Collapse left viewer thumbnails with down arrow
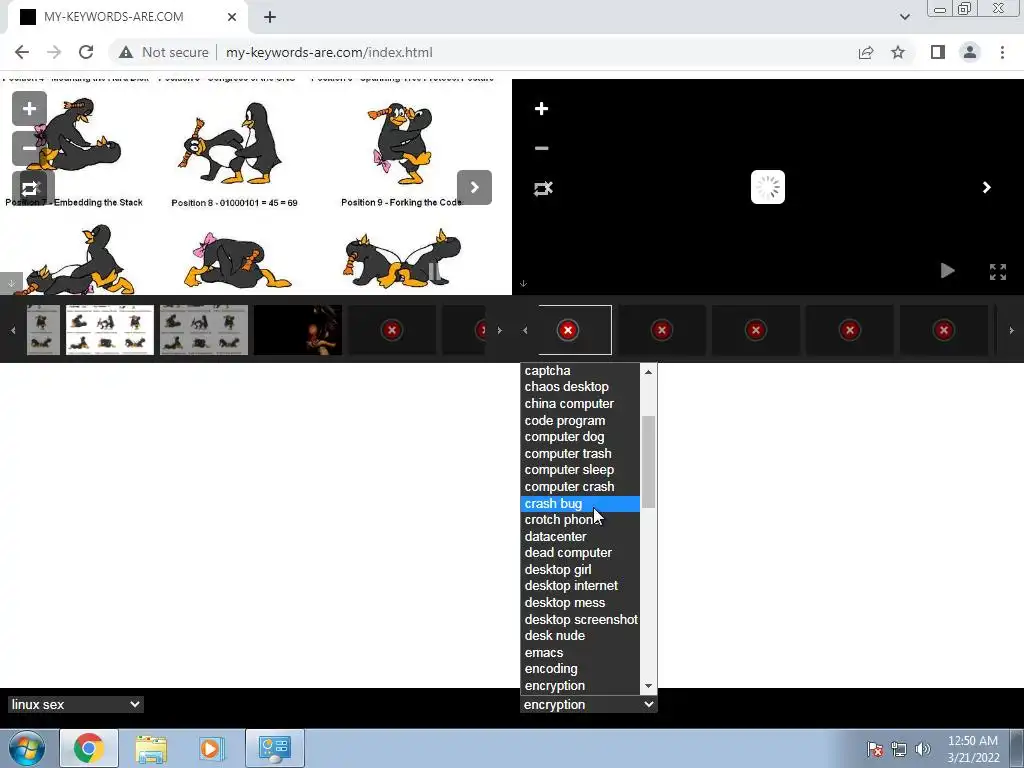 (x=11, y=283)
